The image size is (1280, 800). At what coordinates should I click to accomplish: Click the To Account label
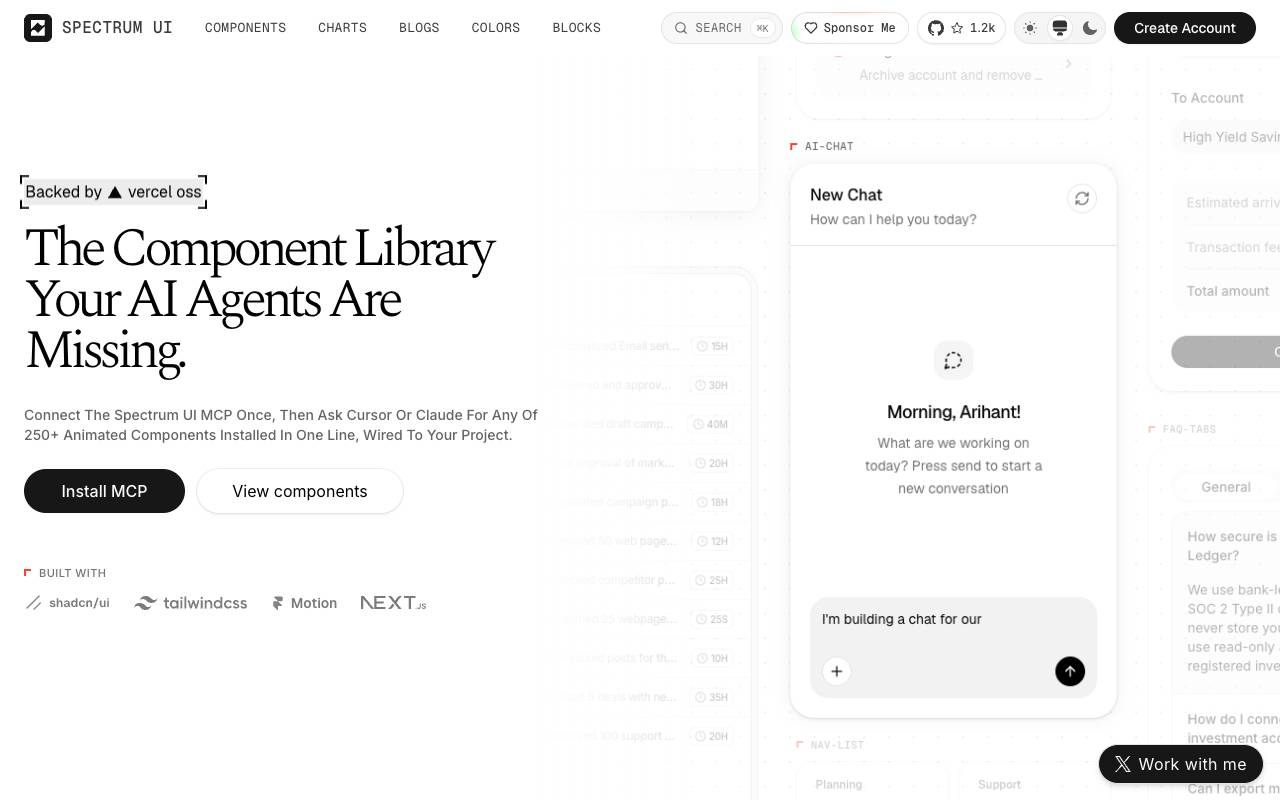click(x=1208, y=98)
